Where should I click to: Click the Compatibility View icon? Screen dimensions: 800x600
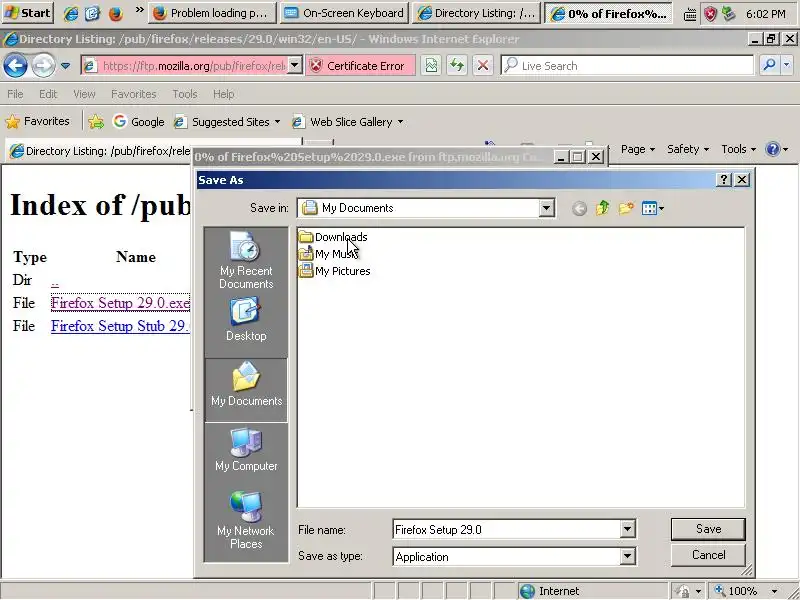click(431, 65)
